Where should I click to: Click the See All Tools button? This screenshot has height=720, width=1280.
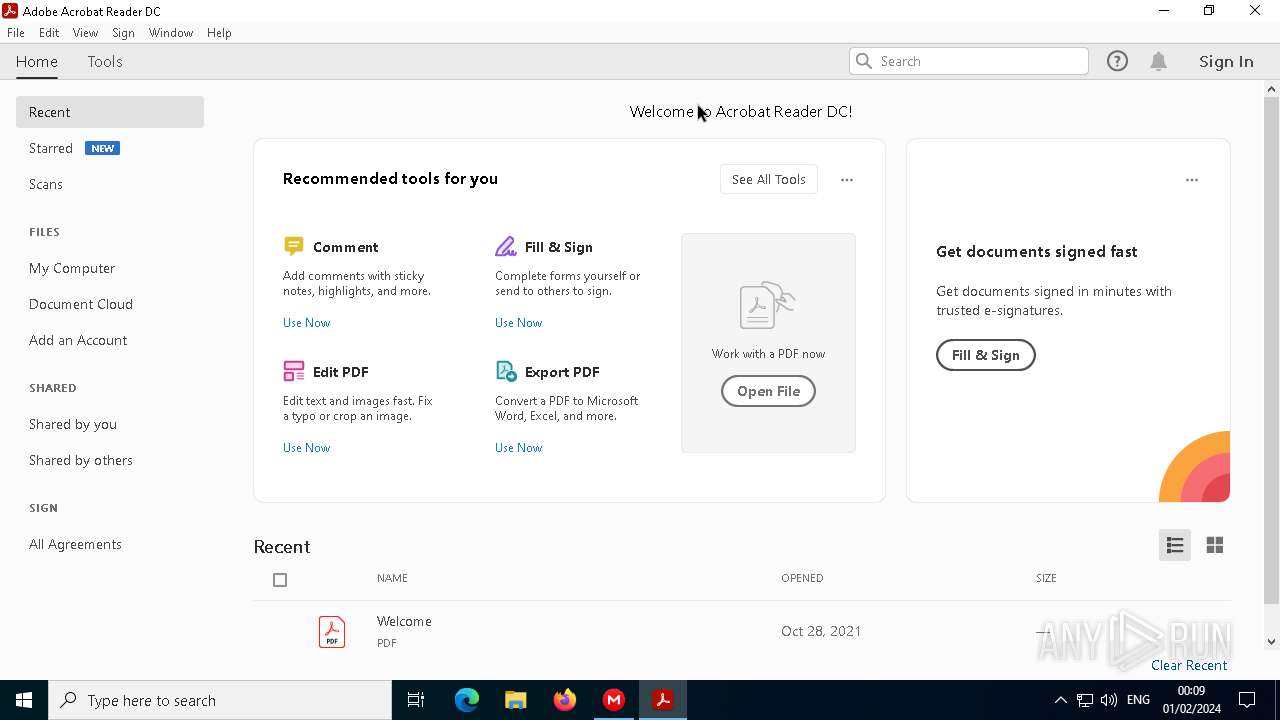click(769, 179)
